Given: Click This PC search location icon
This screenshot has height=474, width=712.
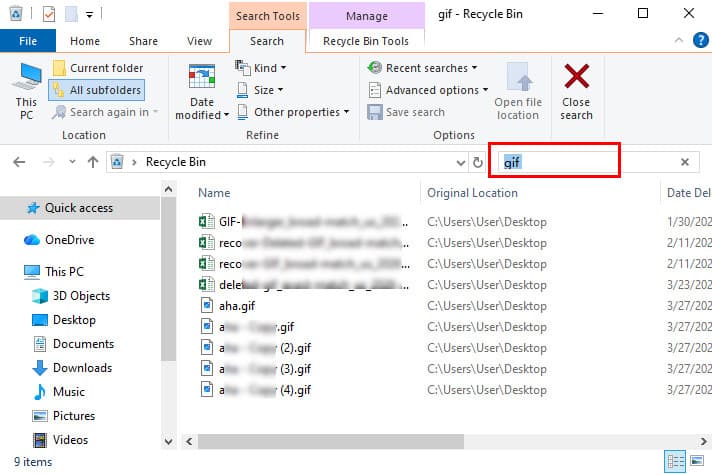Looking at the screenshot, I should pos(26,91).
